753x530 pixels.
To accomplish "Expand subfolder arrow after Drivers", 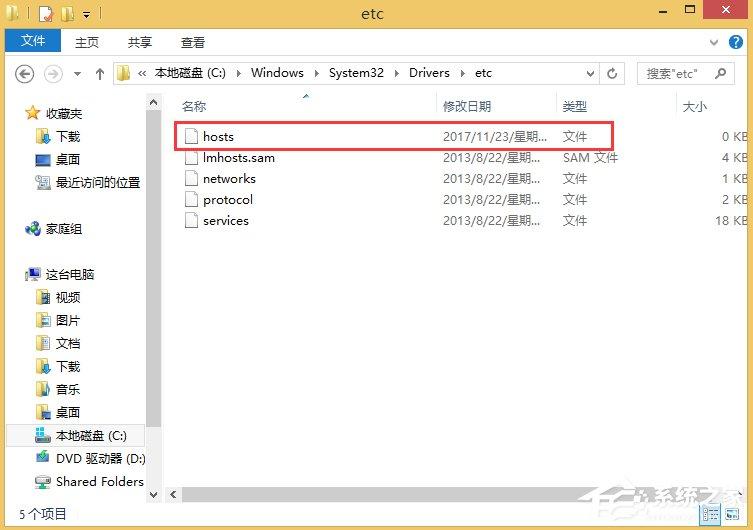I will tap(462, 73).
